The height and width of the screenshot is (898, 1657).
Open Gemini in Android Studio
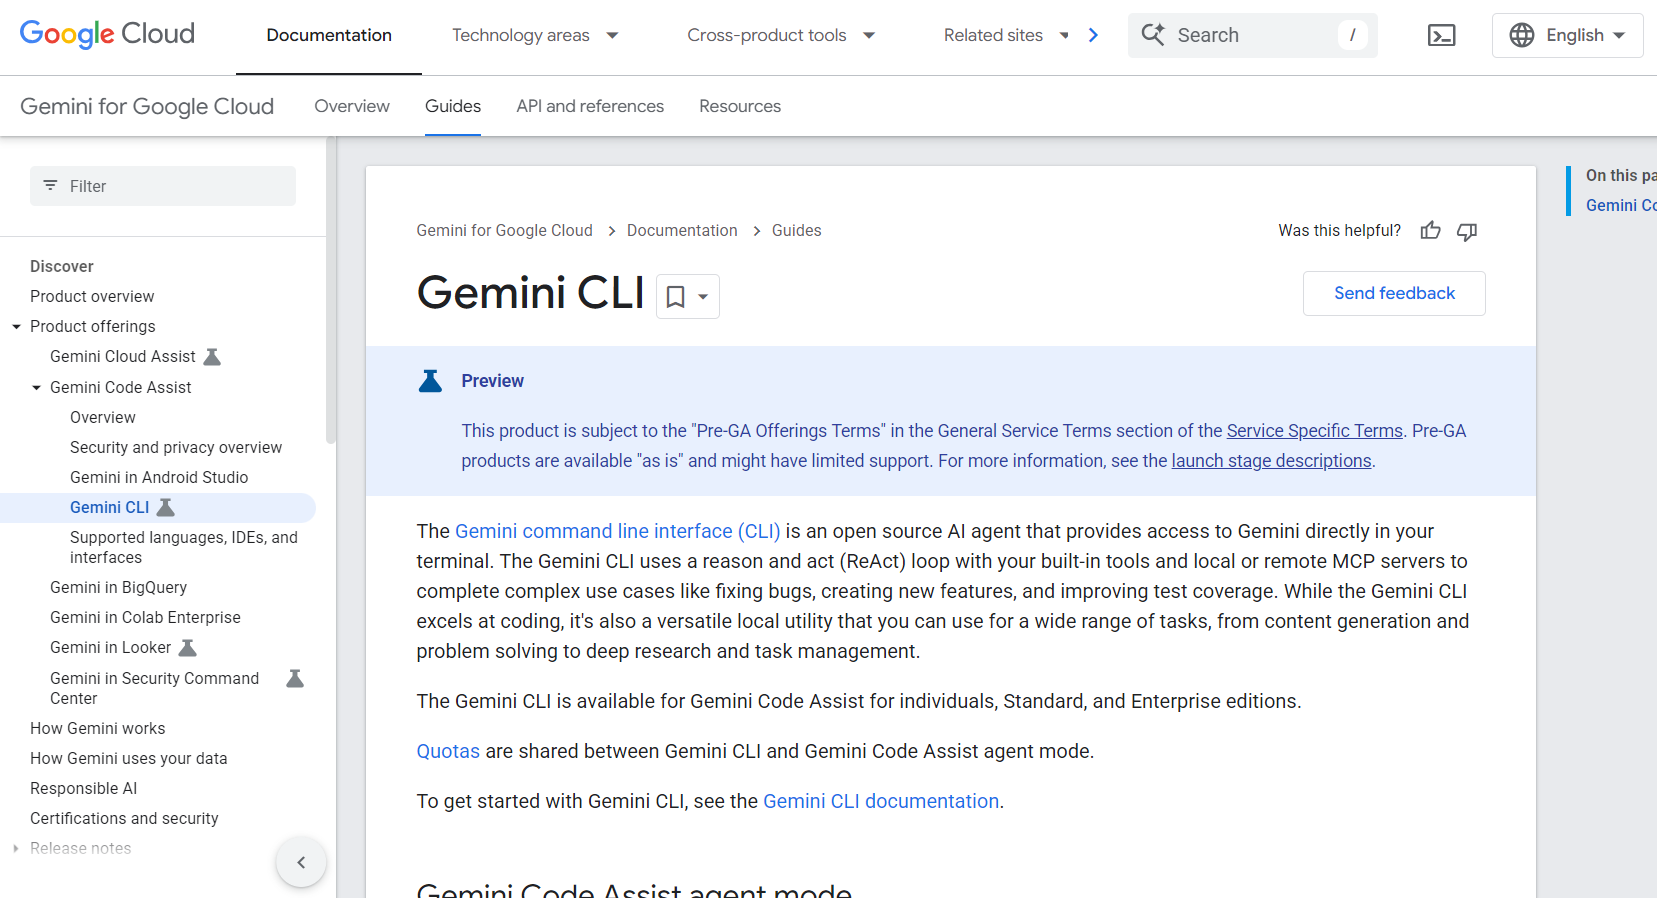[x=159, y=478]
